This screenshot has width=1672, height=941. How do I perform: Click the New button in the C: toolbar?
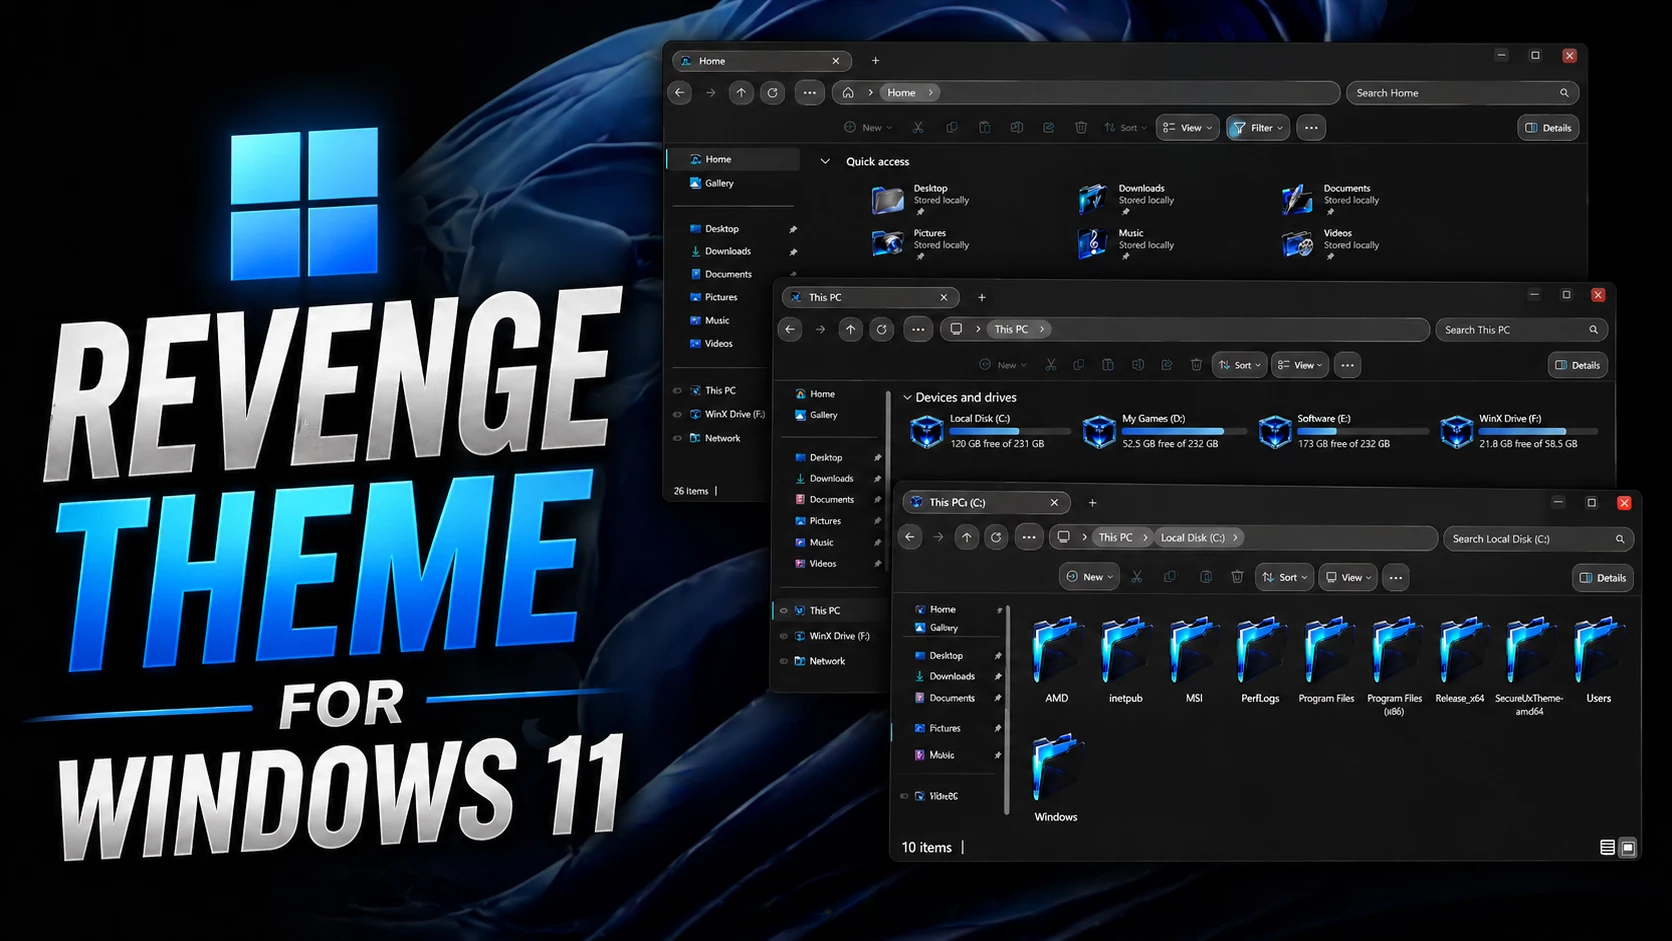1089,577
